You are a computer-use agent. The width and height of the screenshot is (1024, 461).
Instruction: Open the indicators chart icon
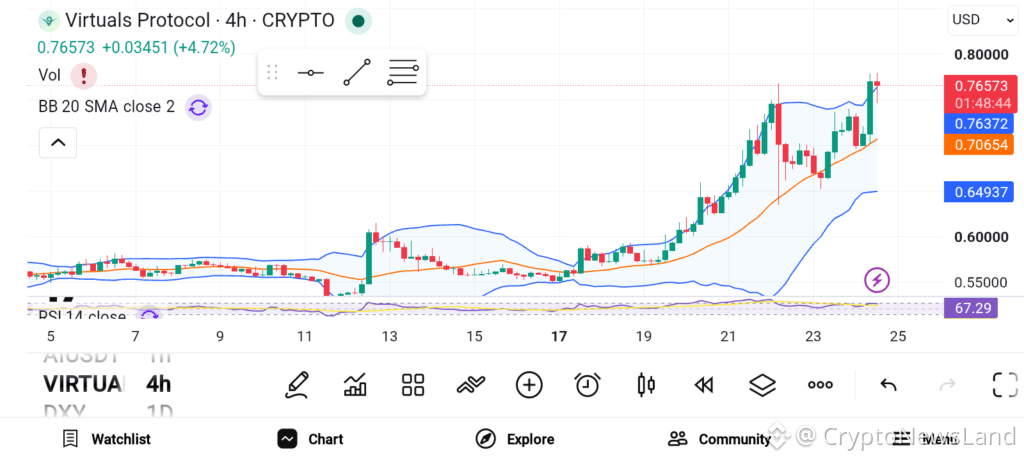[x=355, y=385]
